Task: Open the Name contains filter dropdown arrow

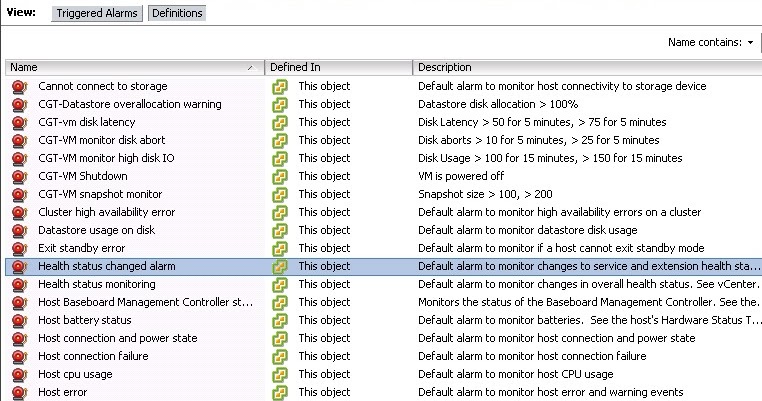Action: tap(750, 43)
